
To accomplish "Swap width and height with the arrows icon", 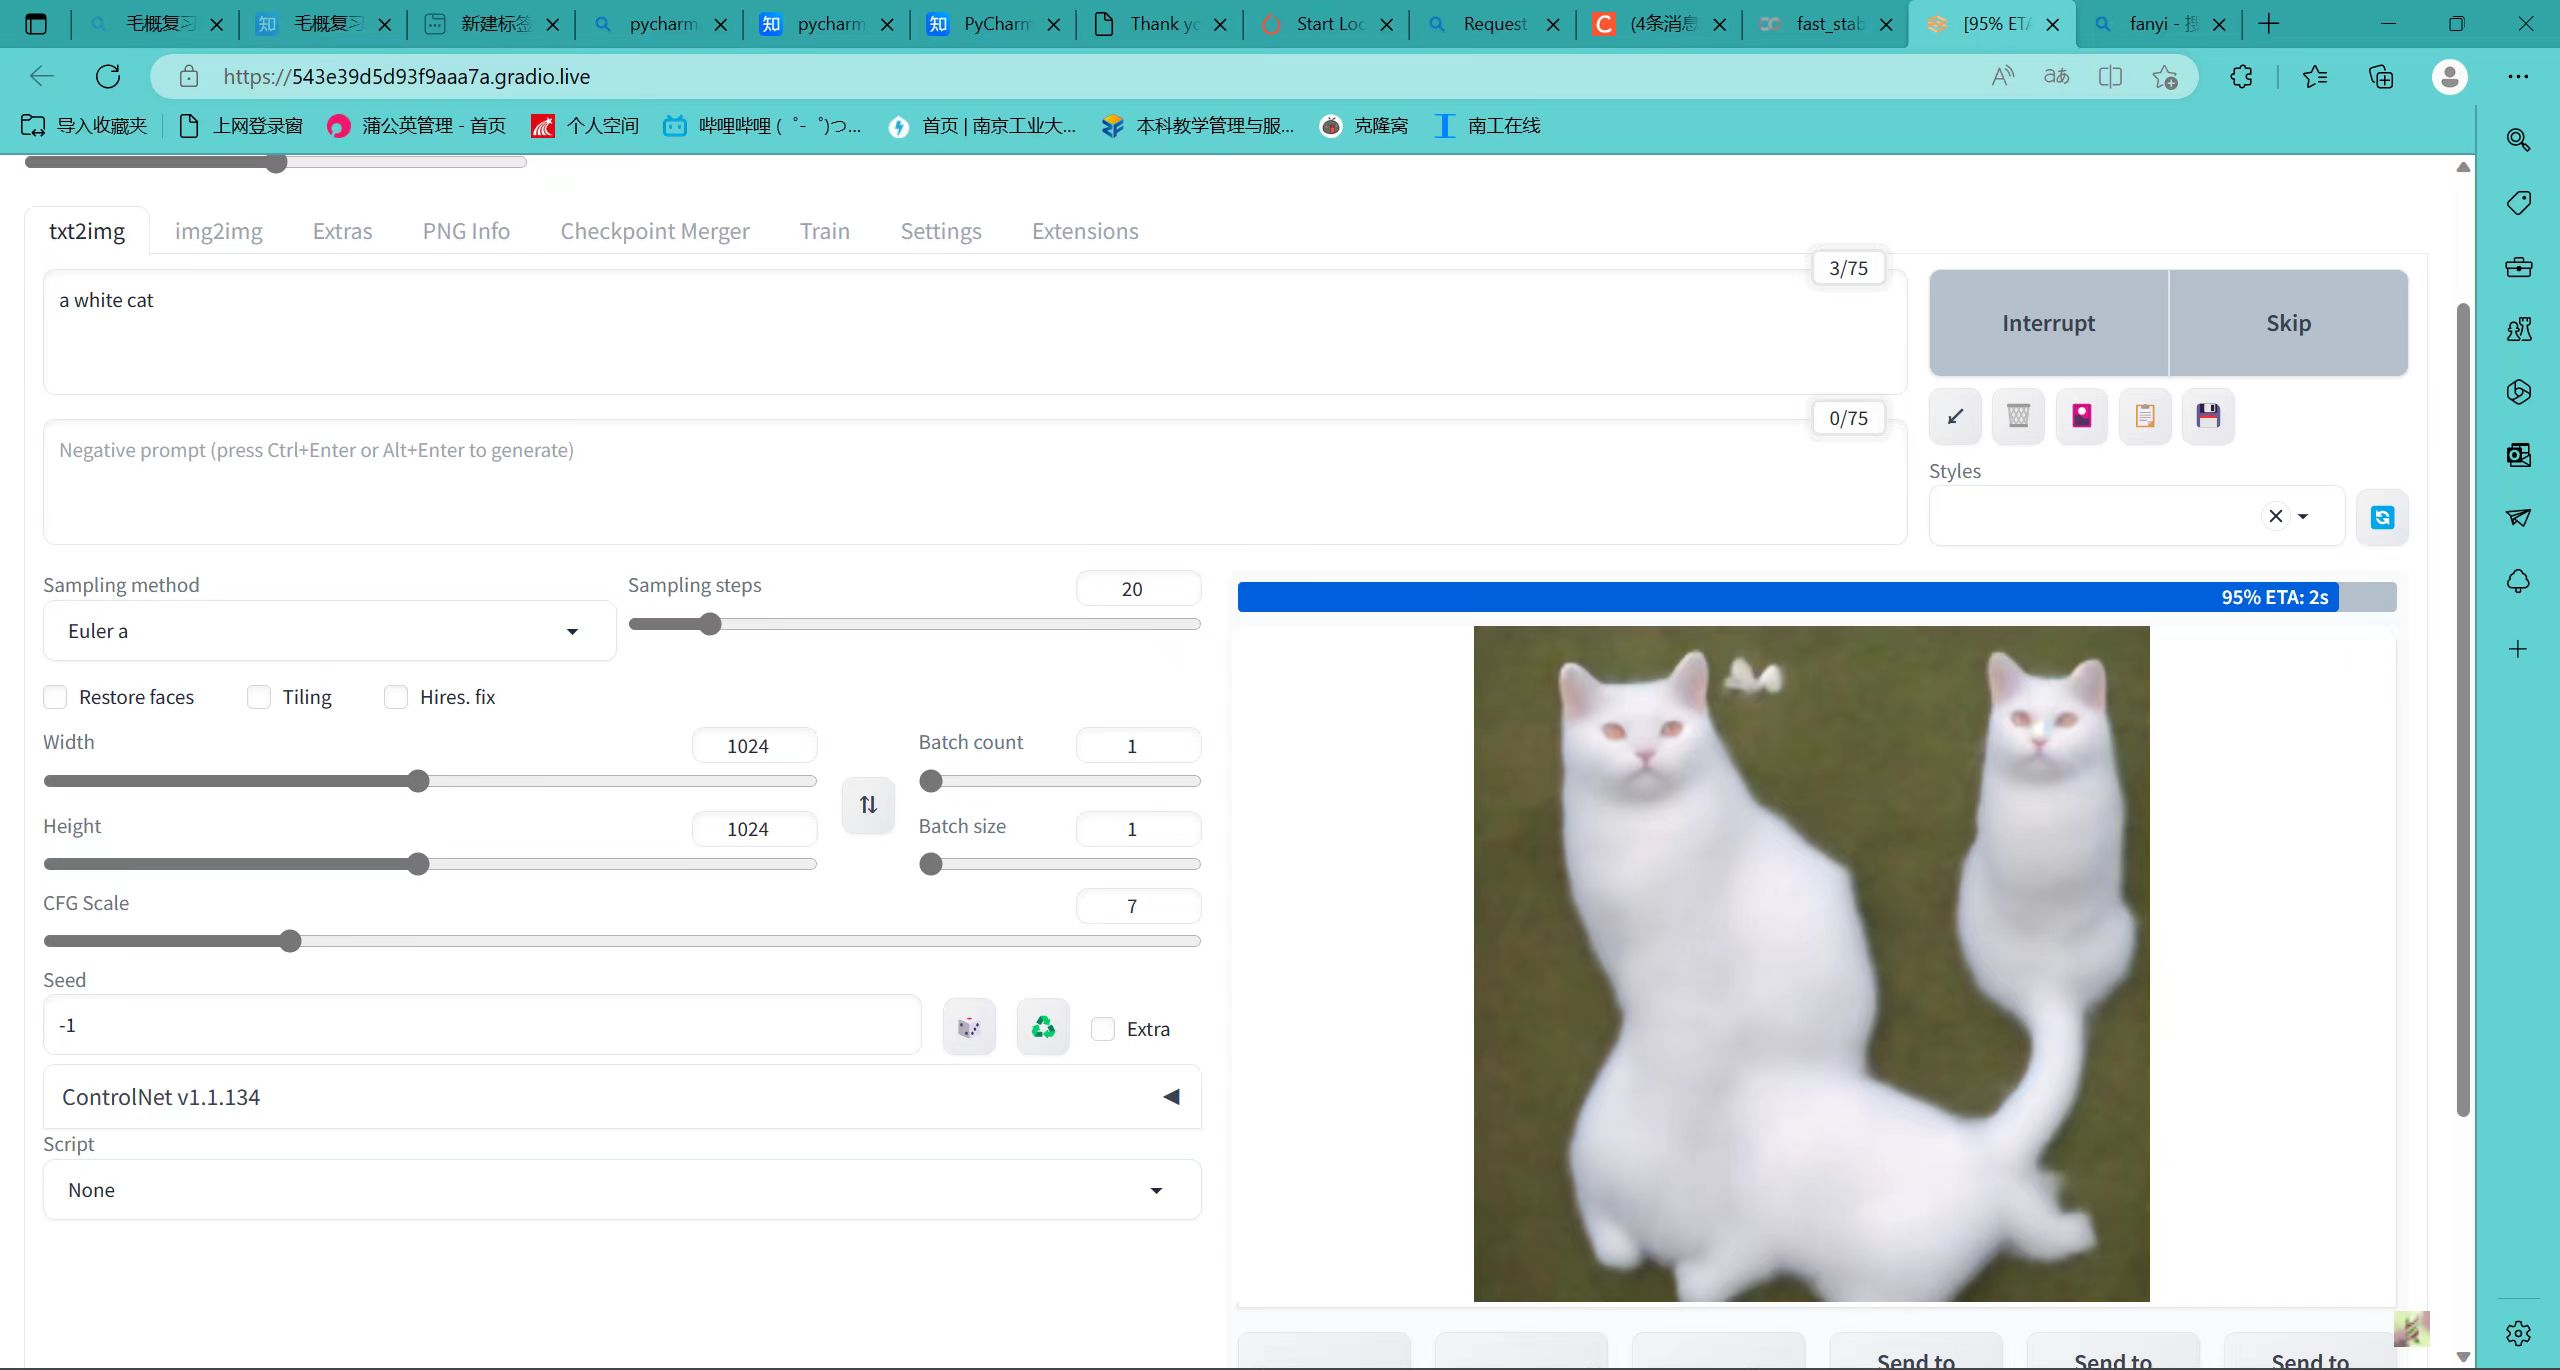I will coord(868,805).
